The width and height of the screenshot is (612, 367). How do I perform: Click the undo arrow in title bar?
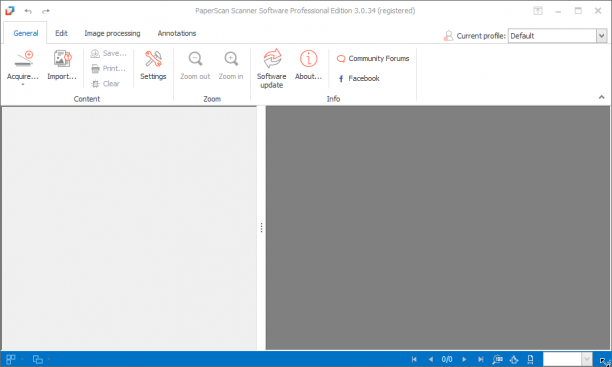(x=28, y=11)
